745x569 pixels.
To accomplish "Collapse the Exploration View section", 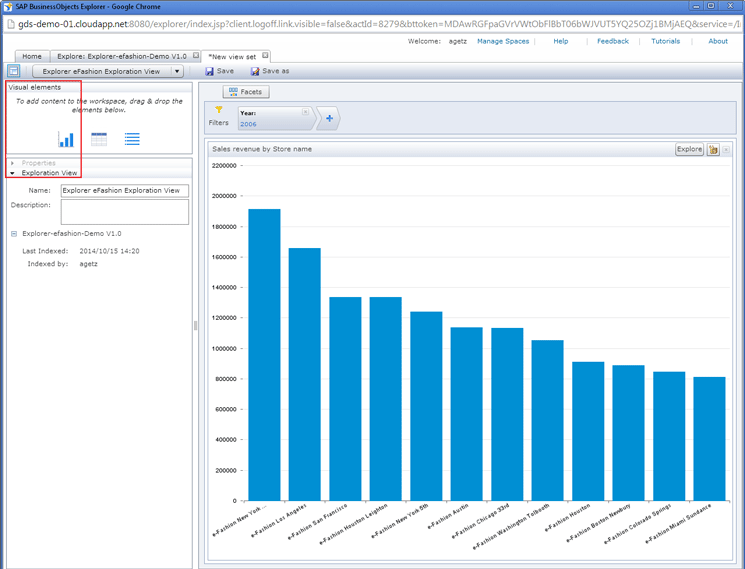I will click(x=13, y=173).
